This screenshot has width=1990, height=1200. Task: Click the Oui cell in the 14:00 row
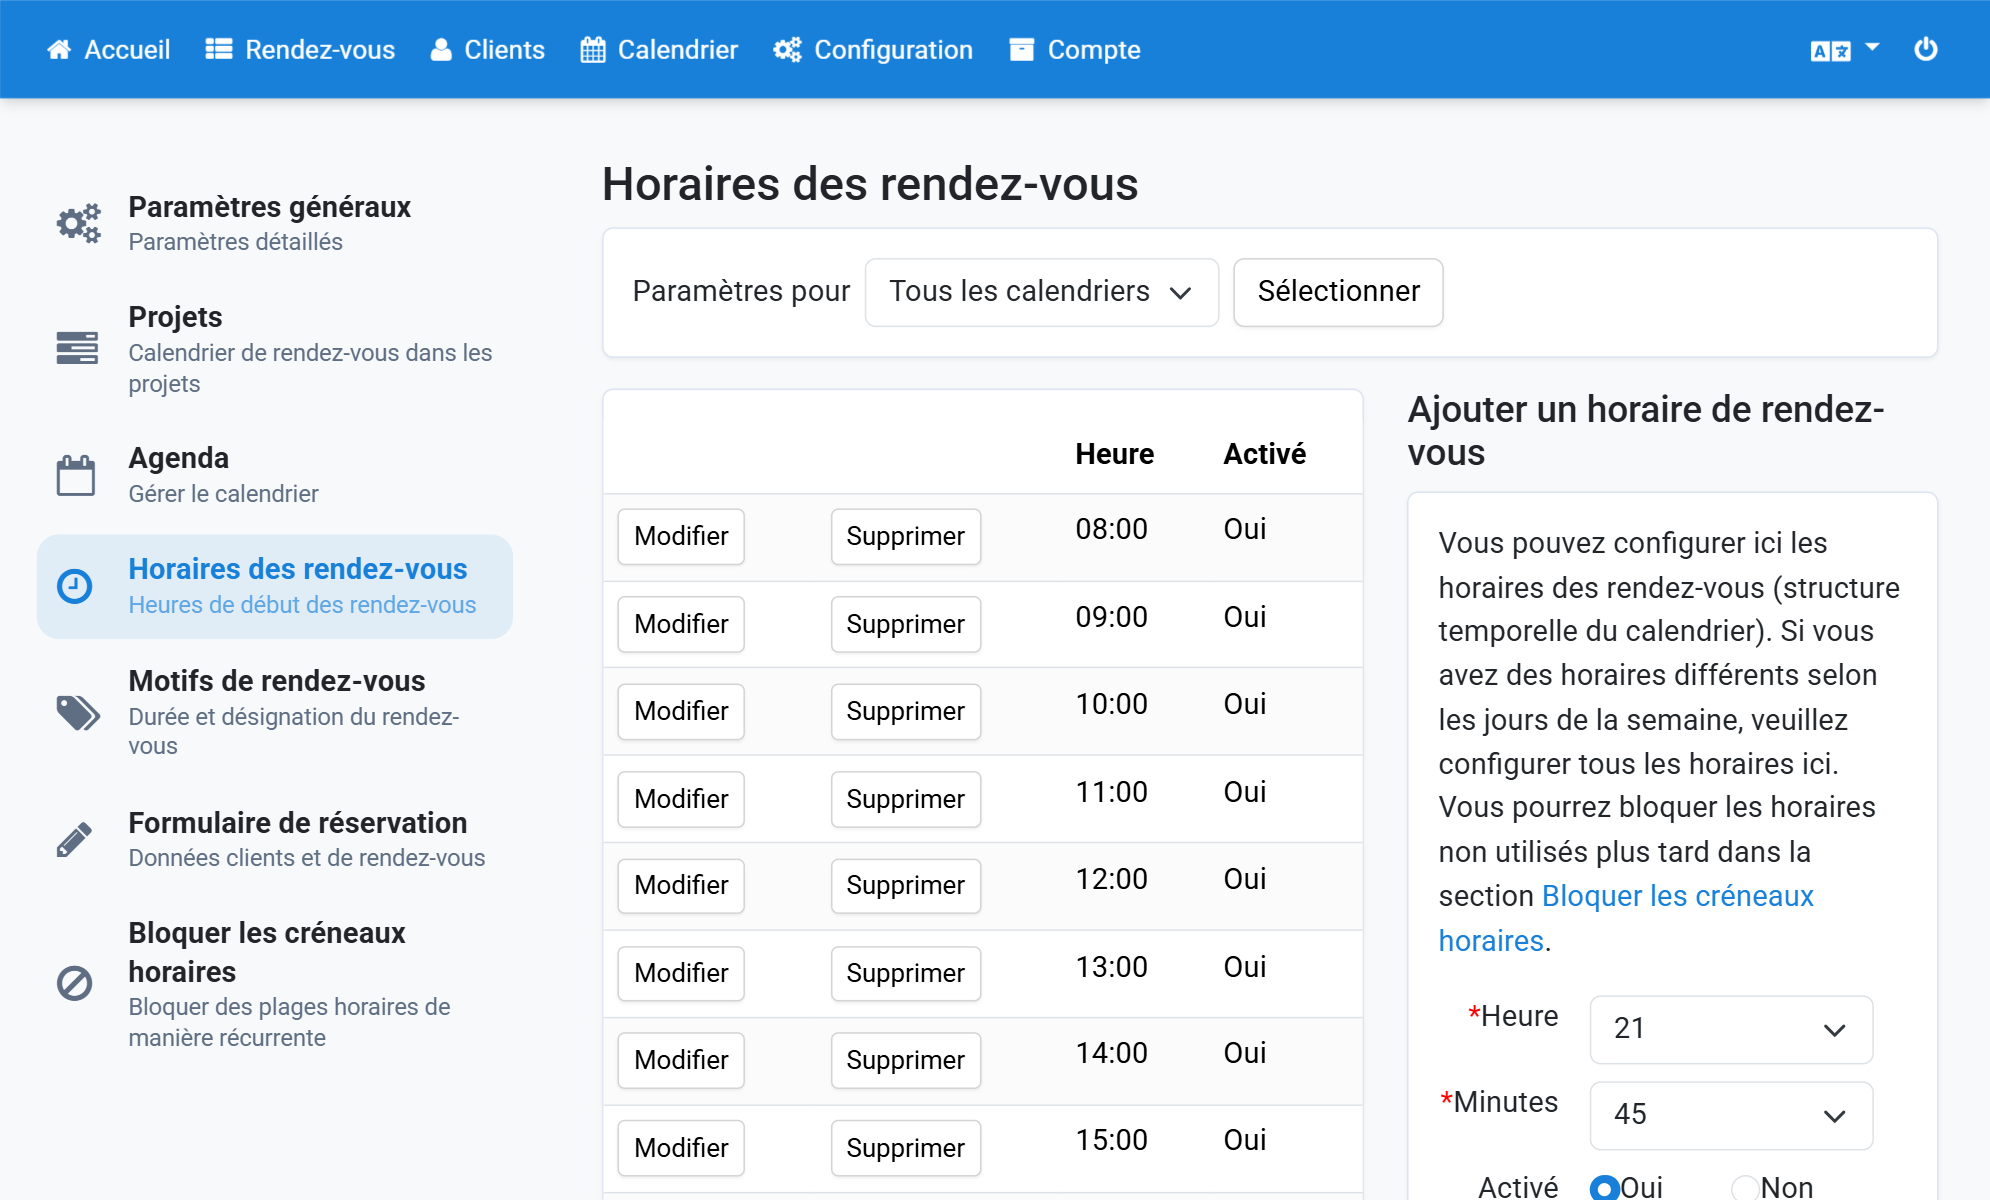1245,1053
